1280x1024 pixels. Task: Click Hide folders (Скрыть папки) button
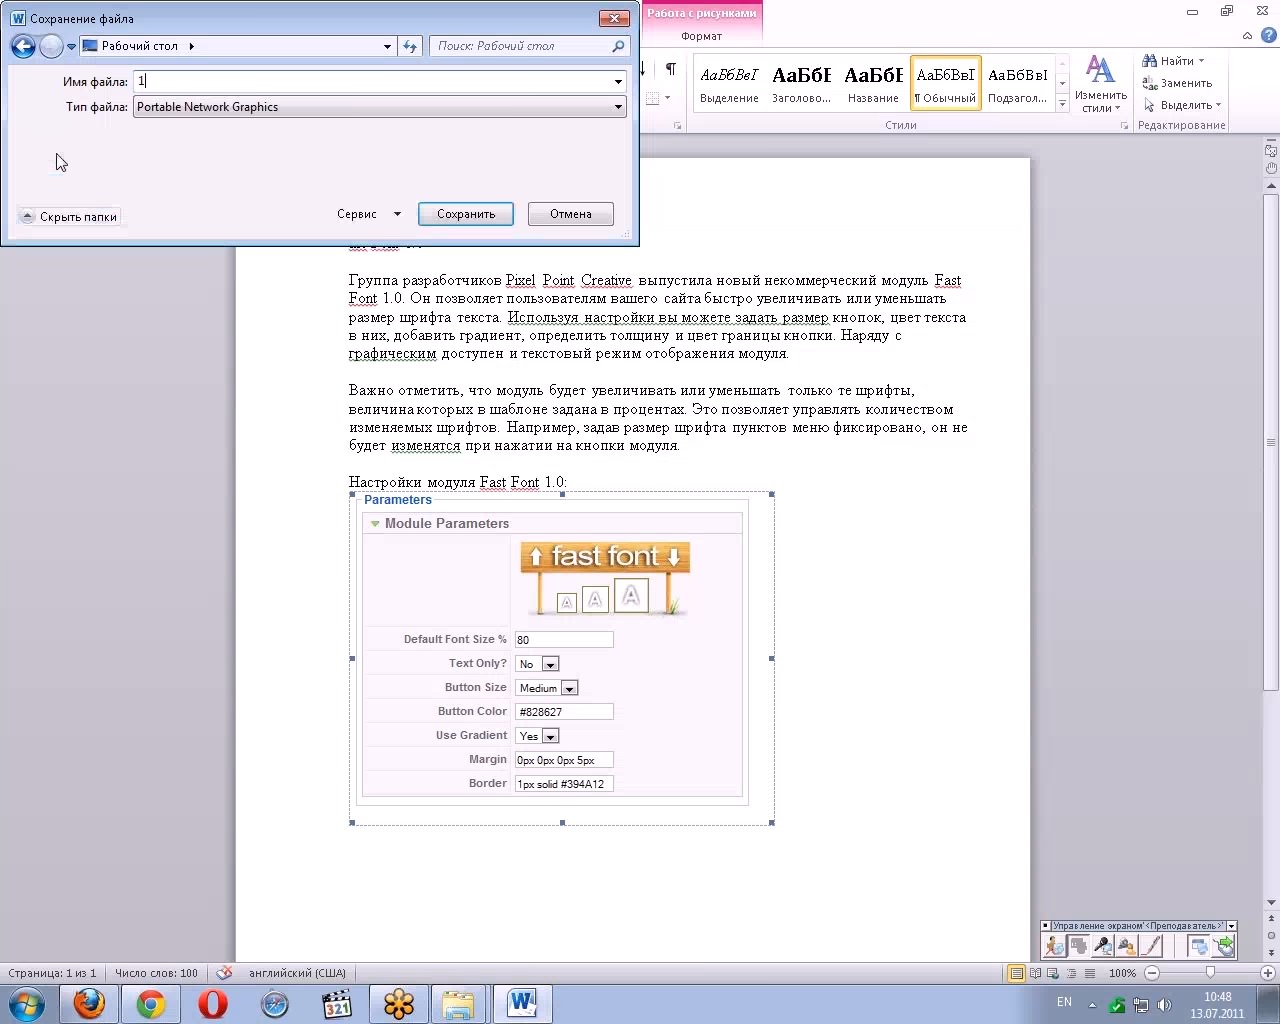point(69,216)
